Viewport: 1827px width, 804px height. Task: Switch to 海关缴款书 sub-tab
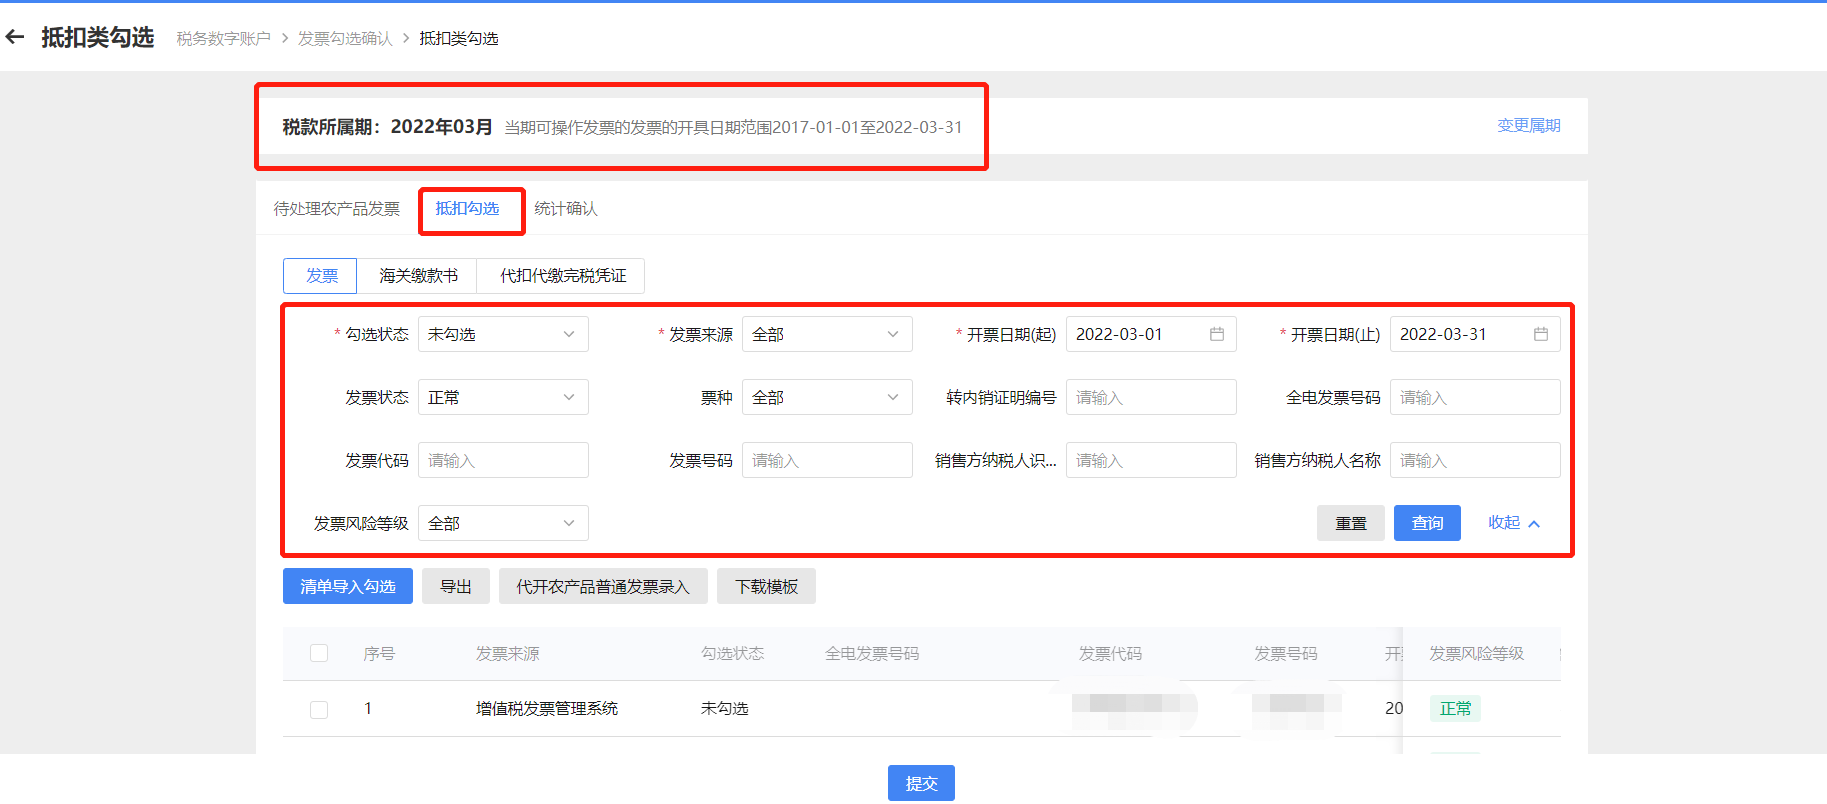tap(418, 275)
